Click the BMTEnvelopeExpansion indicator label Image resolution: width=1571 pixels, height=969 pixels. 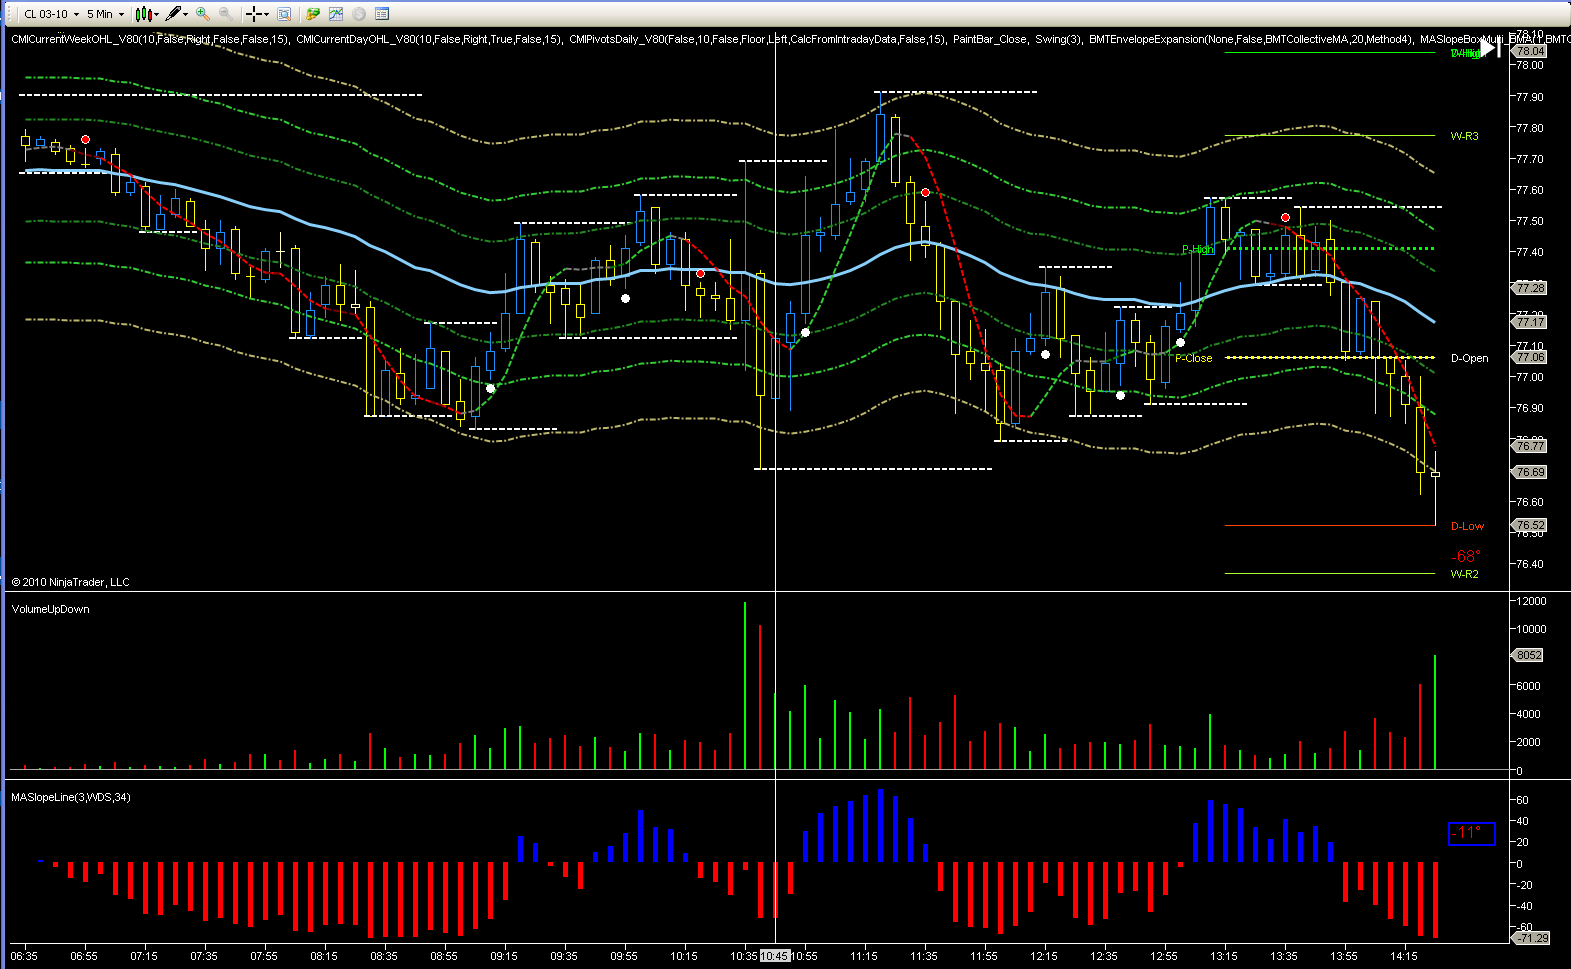(1251, 39)
